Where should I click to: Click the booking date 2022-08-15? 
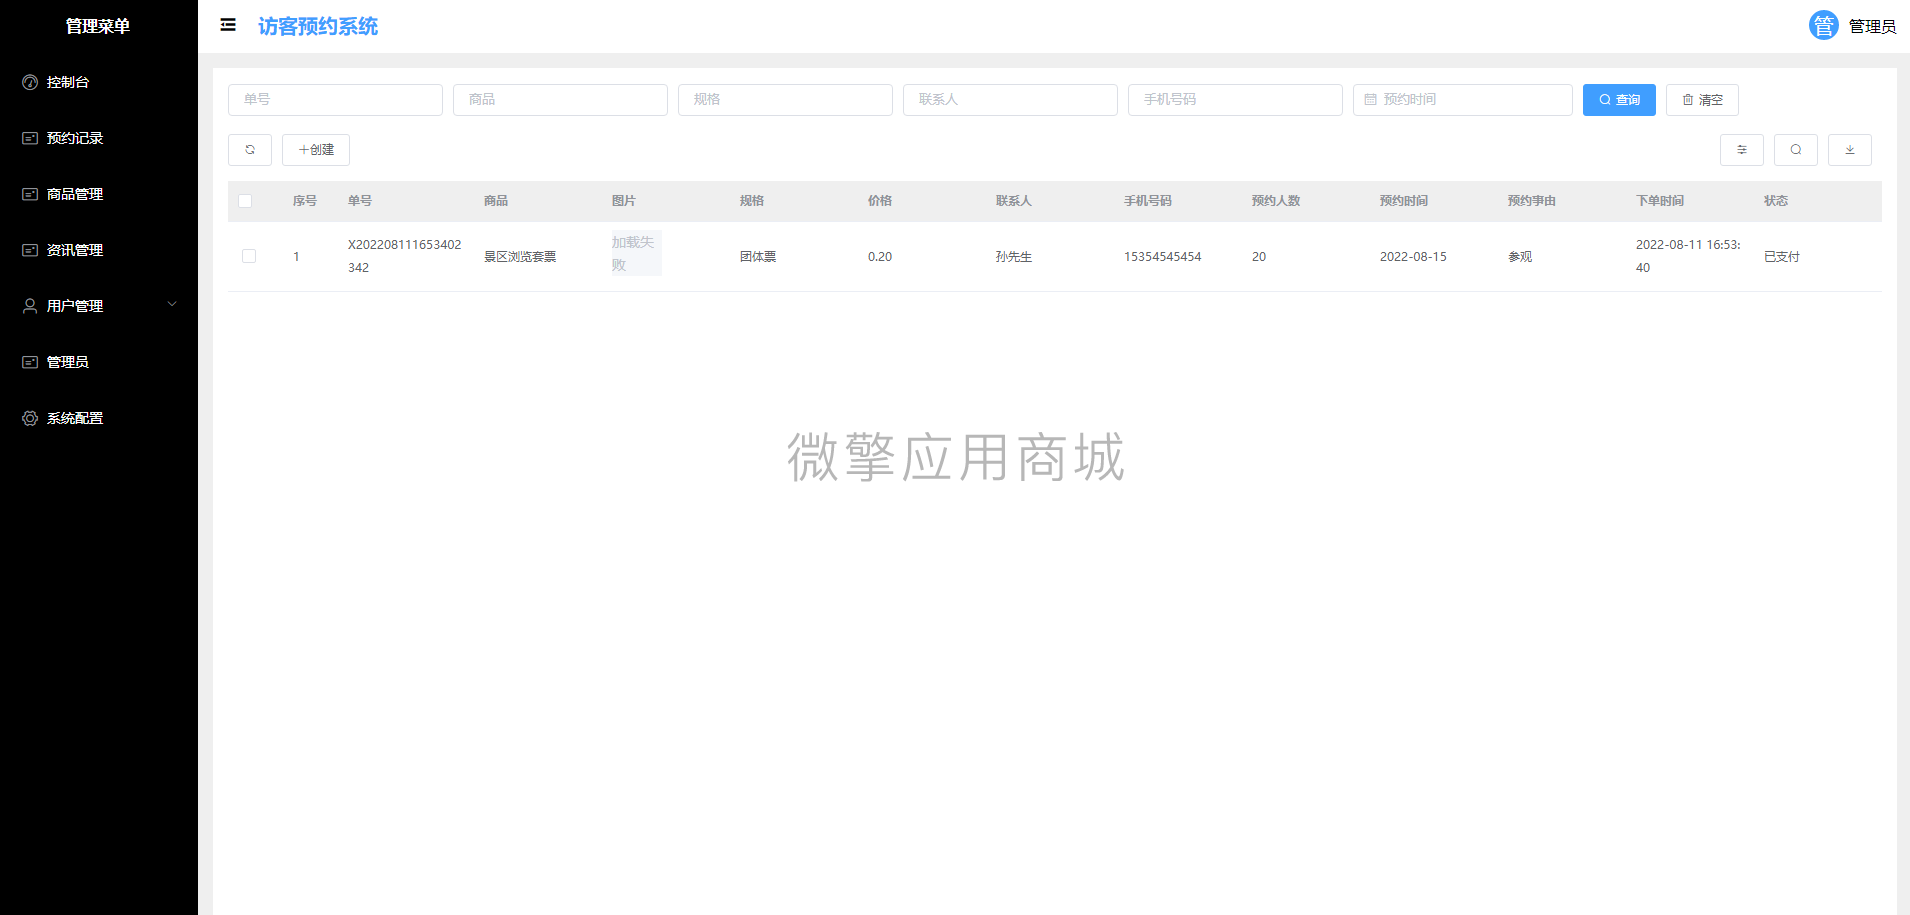(1413, 257)
